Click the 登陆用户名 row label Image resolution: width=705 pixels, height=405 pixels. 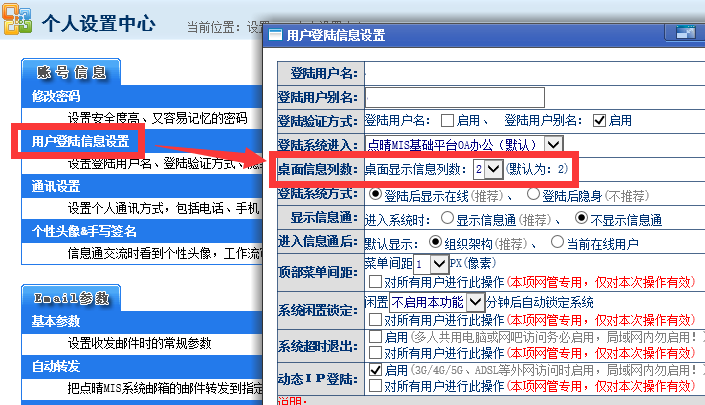tap(324, 73)
